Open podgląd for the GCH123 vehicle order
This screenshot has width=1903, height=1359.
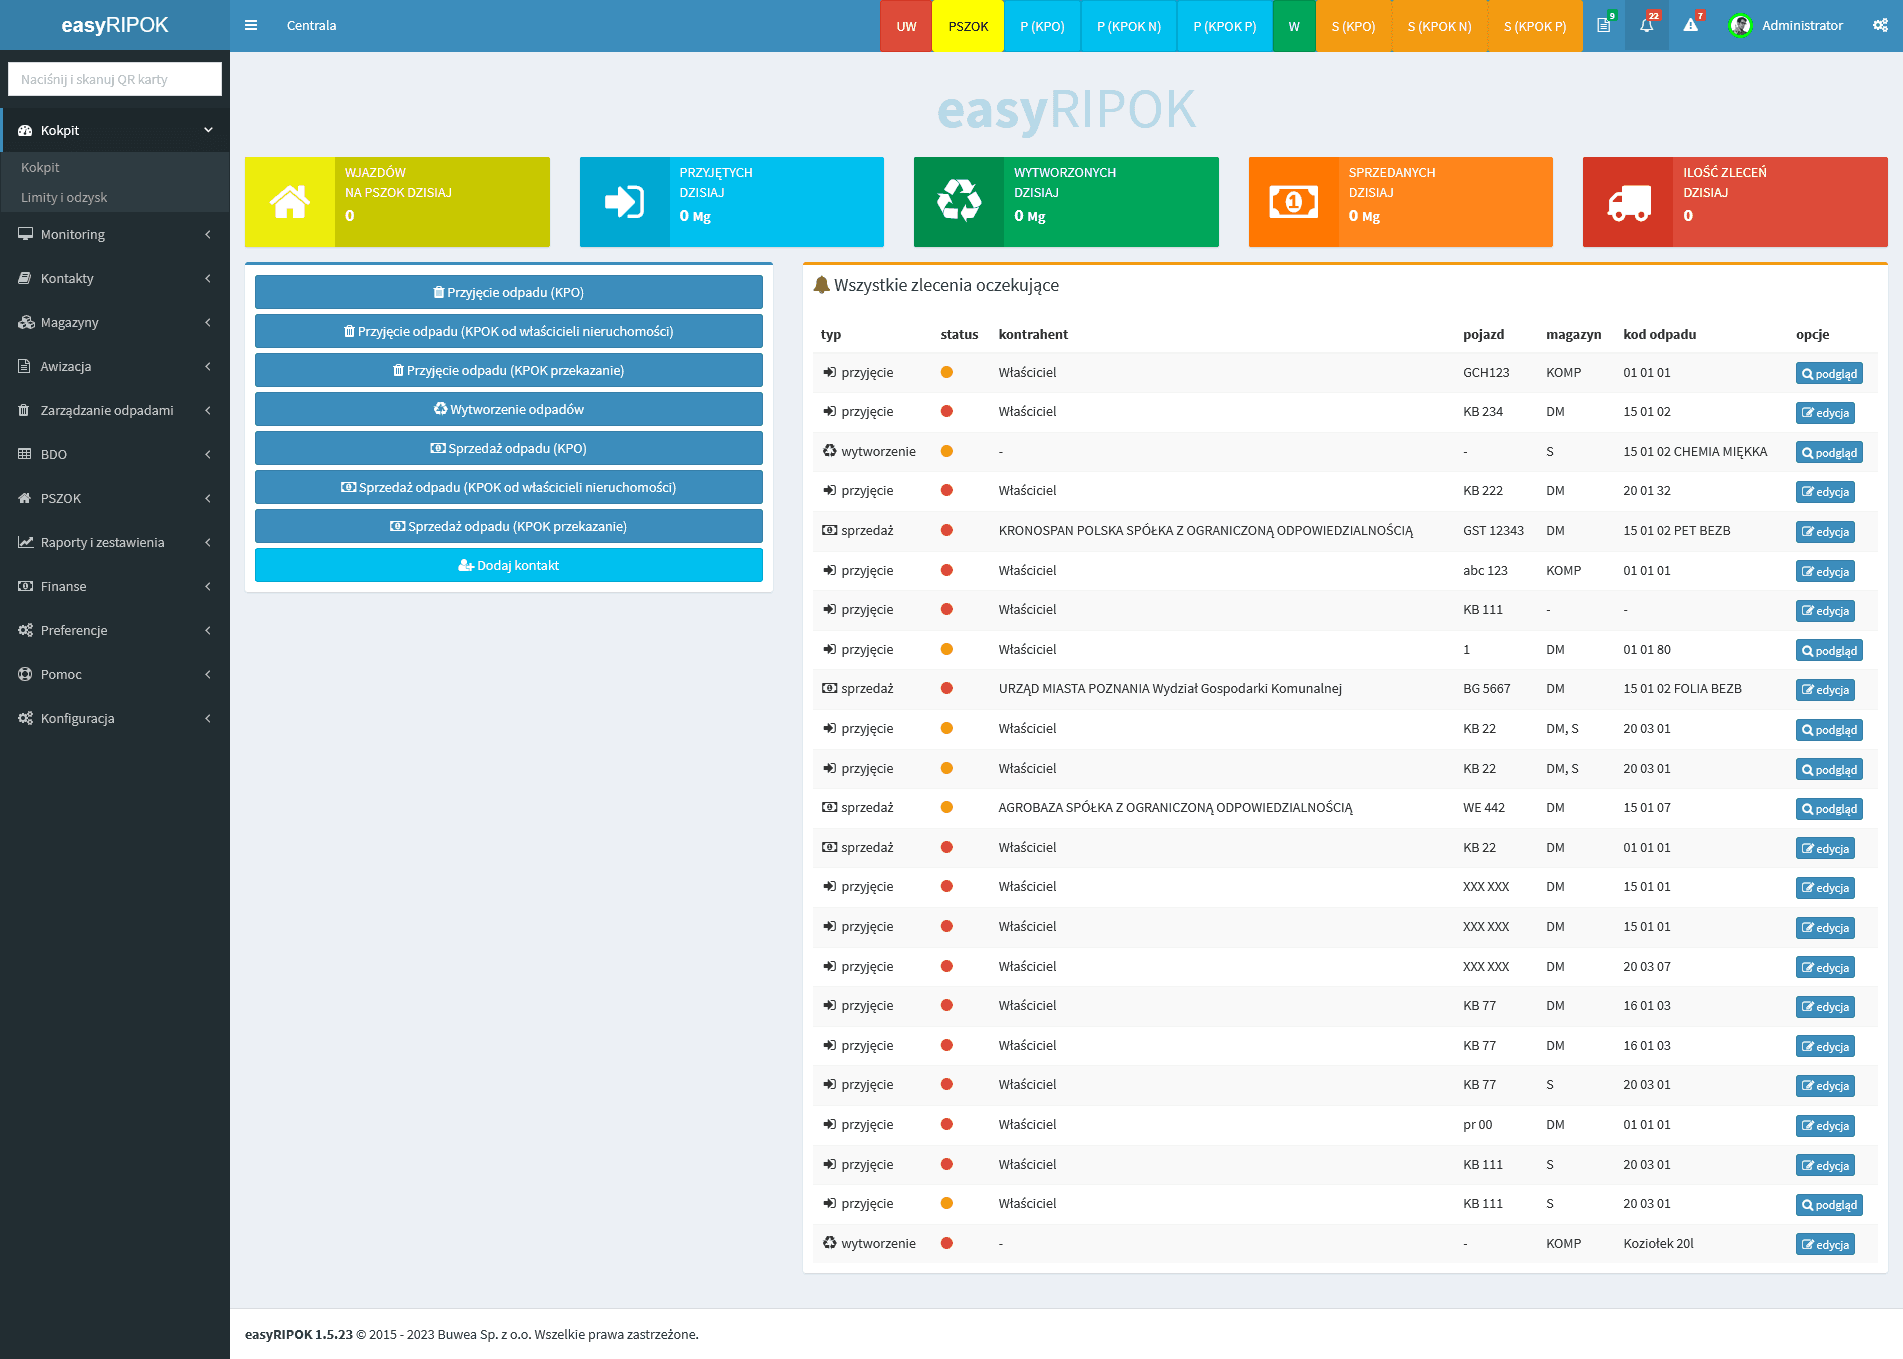point(1828,373)
